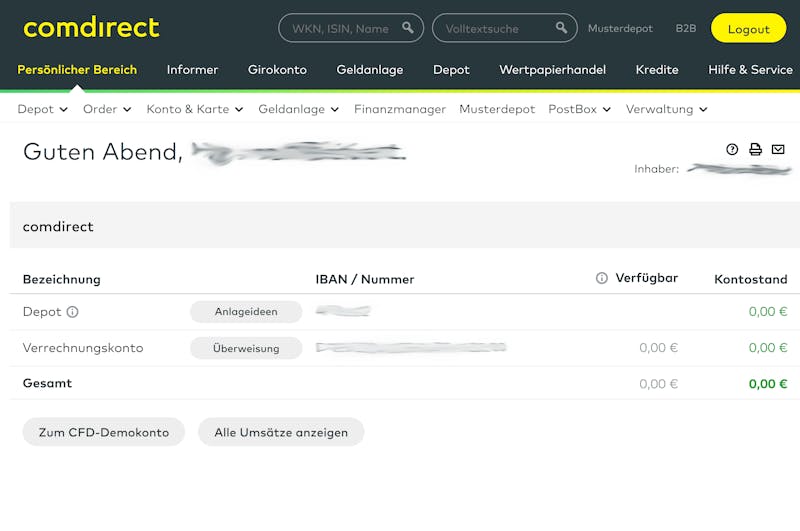Open the Wertpapierhandel main menu
Screen dimensions: 800x531
[x=553, y=70]
